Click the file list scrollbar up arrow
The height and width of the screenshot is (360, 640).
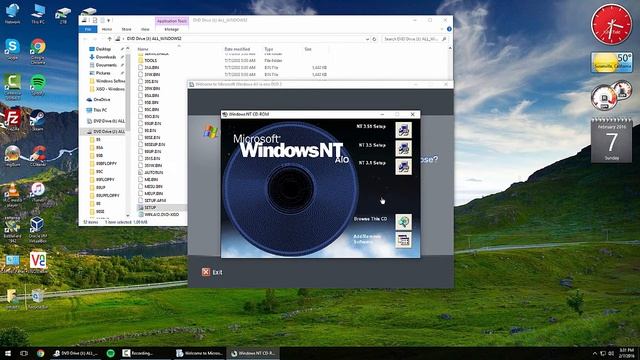point(450,48)
